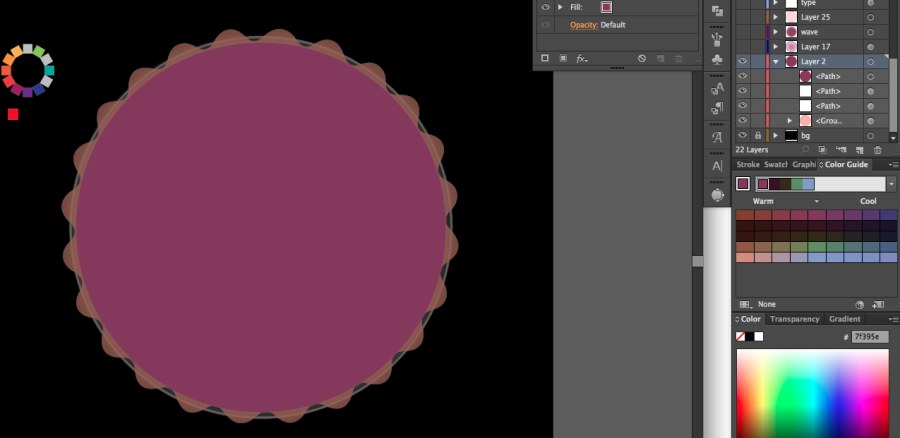Pick a color from the spectrum bar

click(x=812, y=393)
